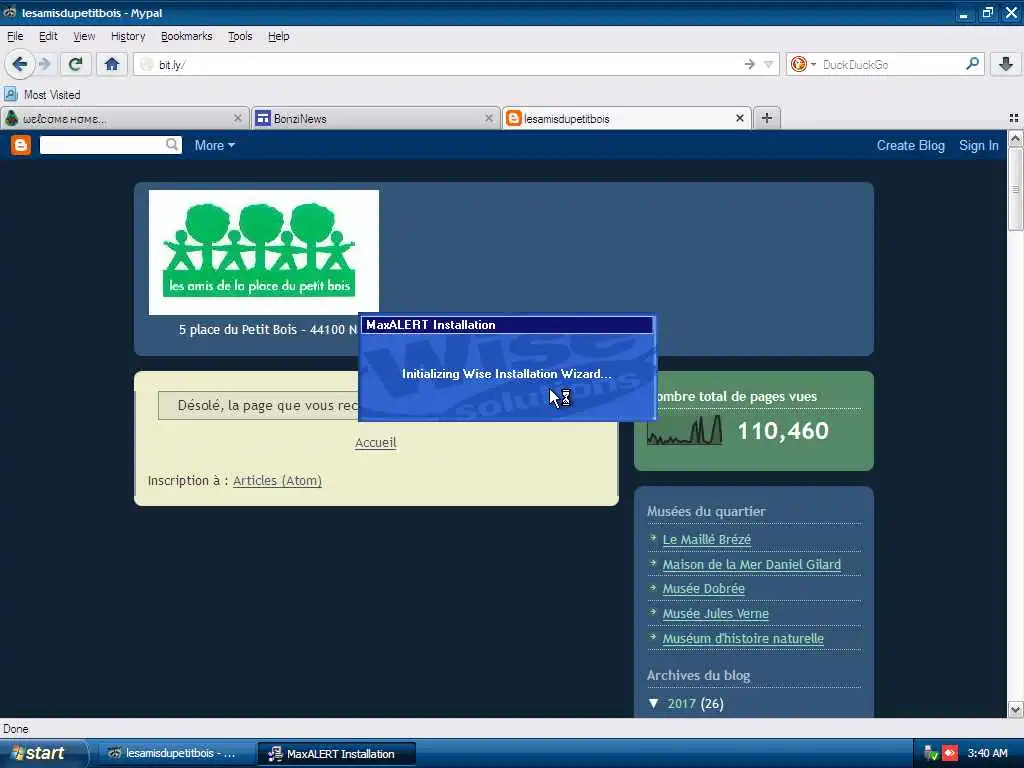
Task: Click the Most Visited bookmarks label
Action: tap(52, 95)
